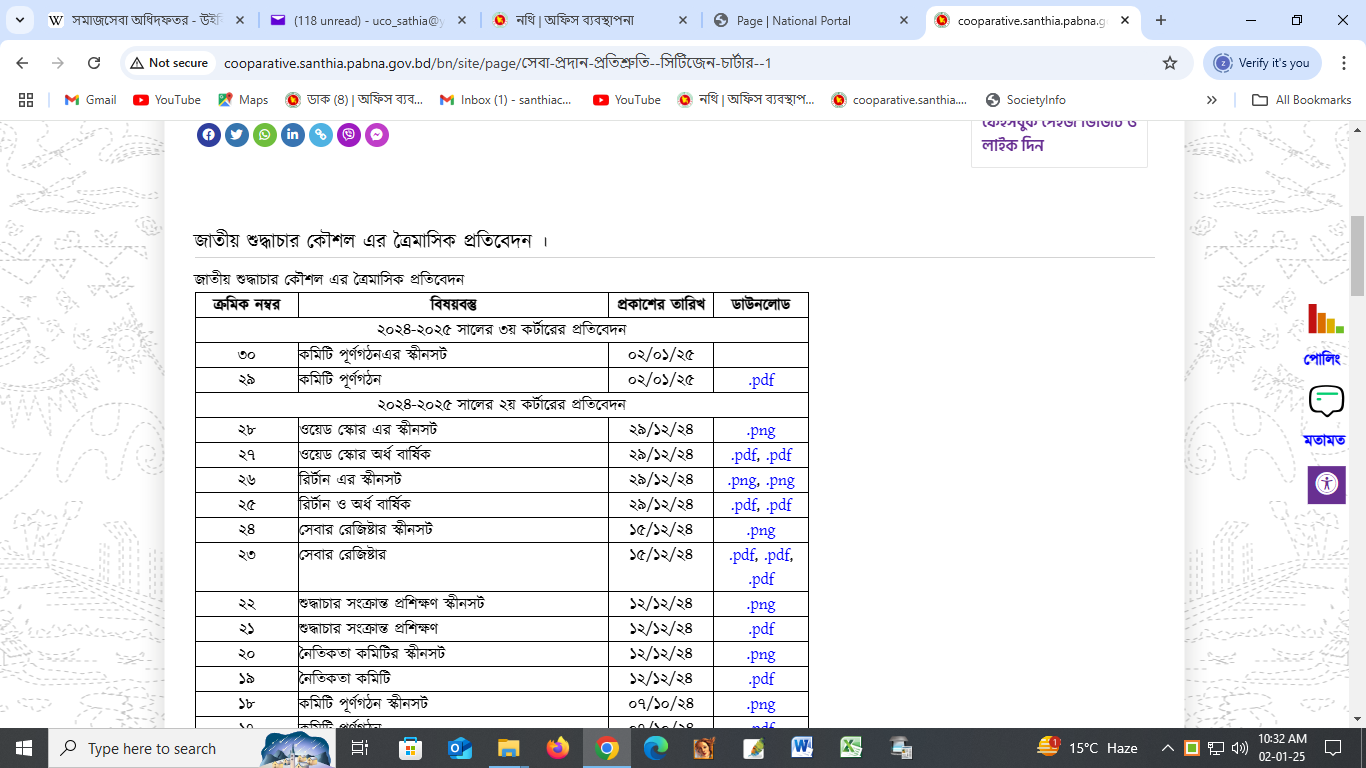Share page via Facebook icon
Viewport: 1366px width, 768px height.
point(209,135)
